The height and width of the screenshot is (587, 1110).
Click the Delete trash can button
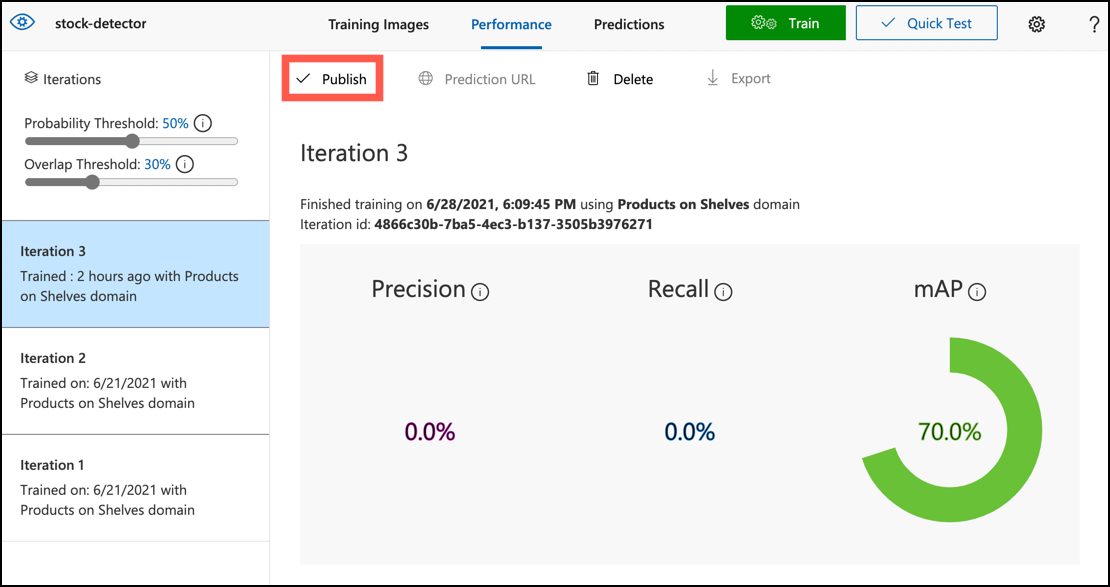click(619, 79)
